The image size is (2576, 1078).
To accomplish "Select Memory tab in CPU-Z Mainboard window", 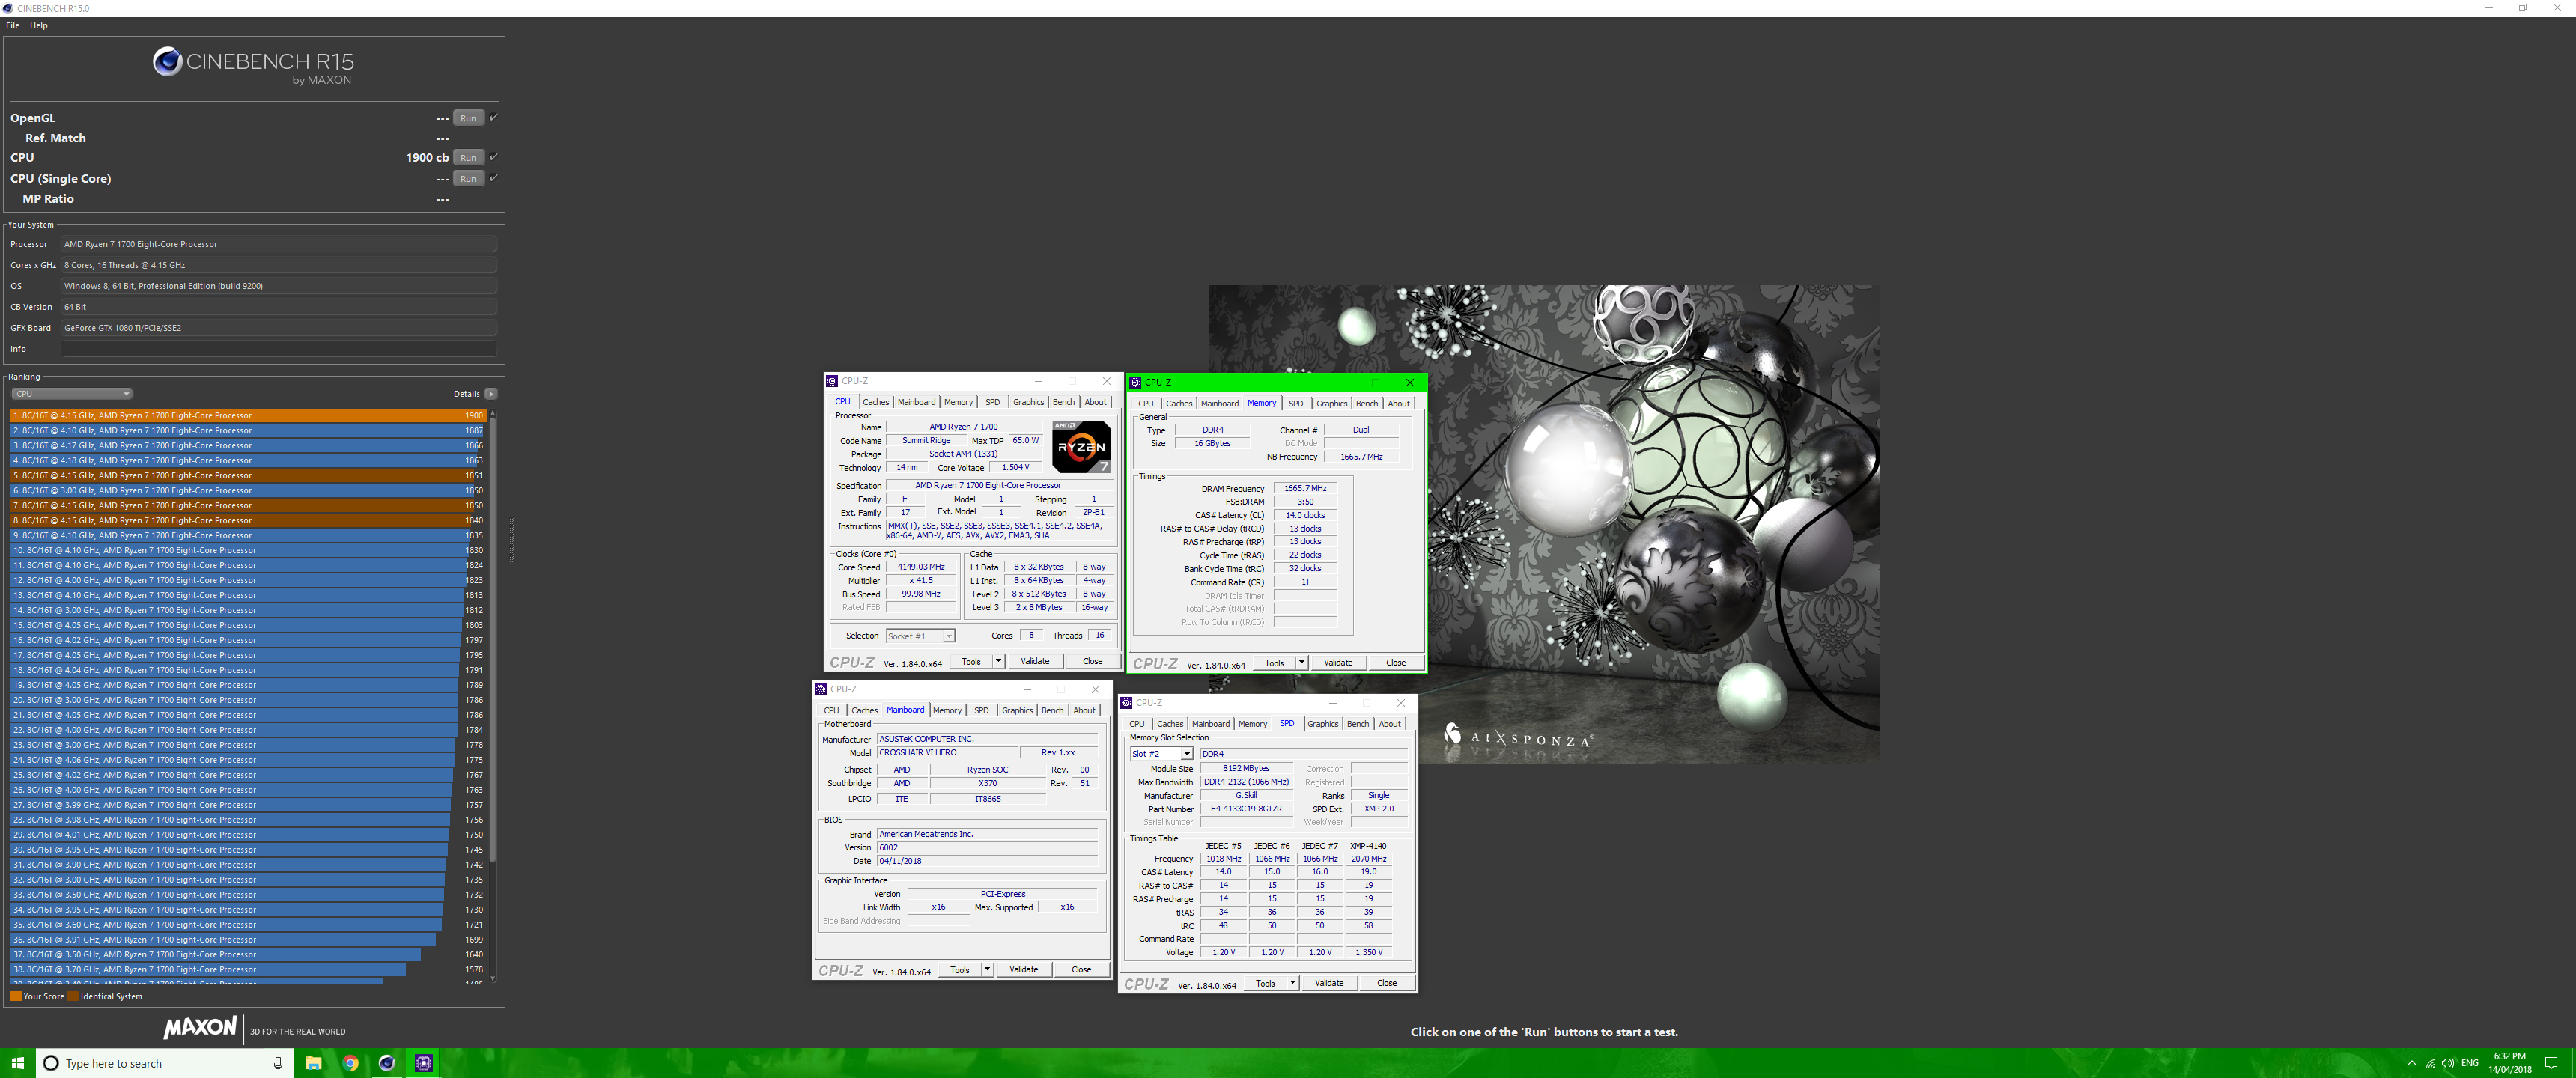I will (947, 711).
